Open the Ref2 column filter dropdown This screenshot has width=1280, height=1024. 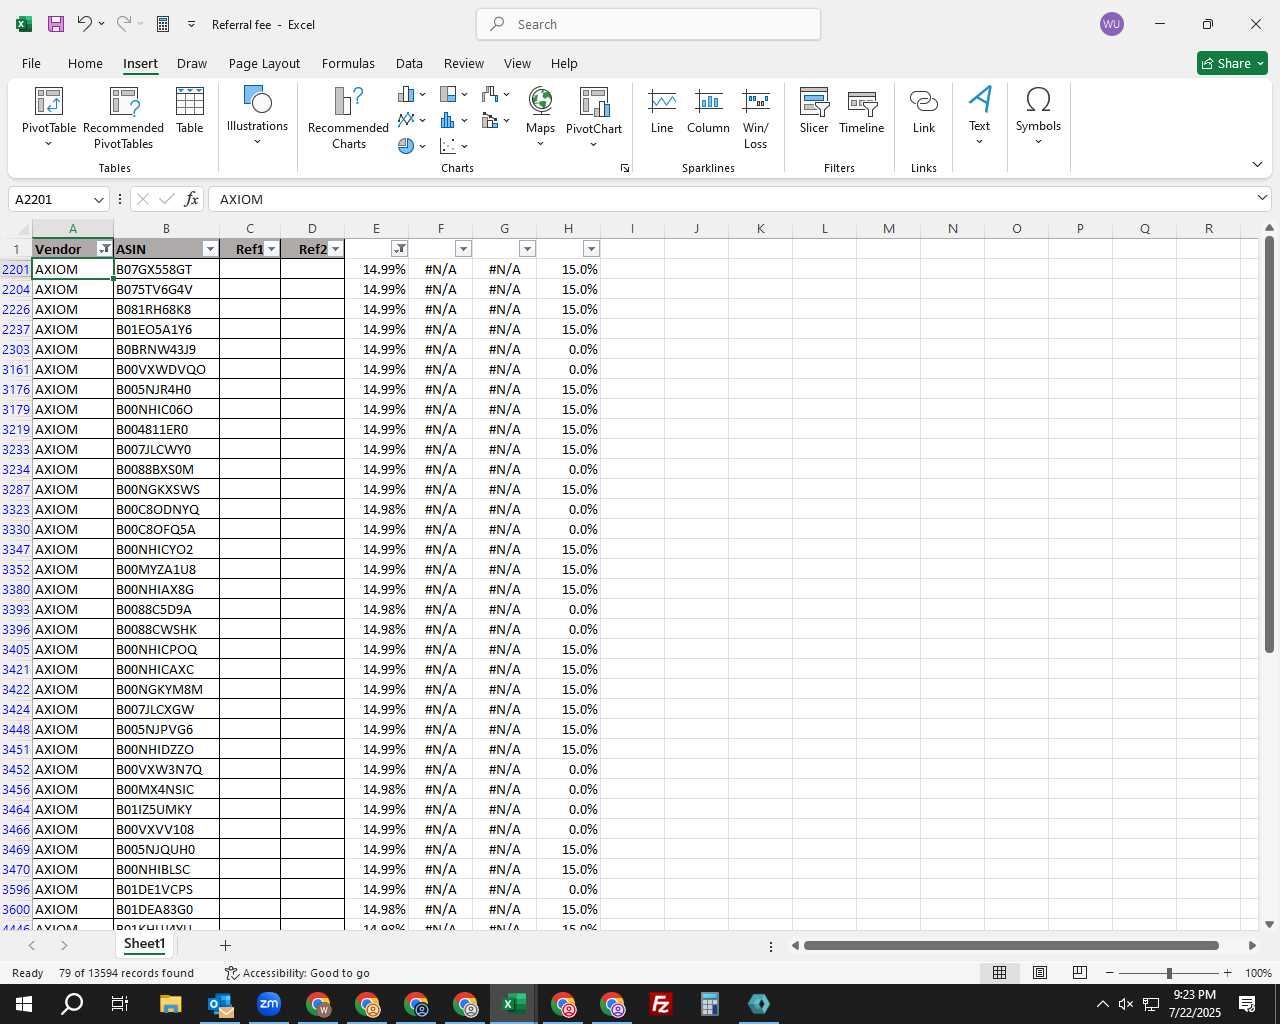click(x=335, y=249)
